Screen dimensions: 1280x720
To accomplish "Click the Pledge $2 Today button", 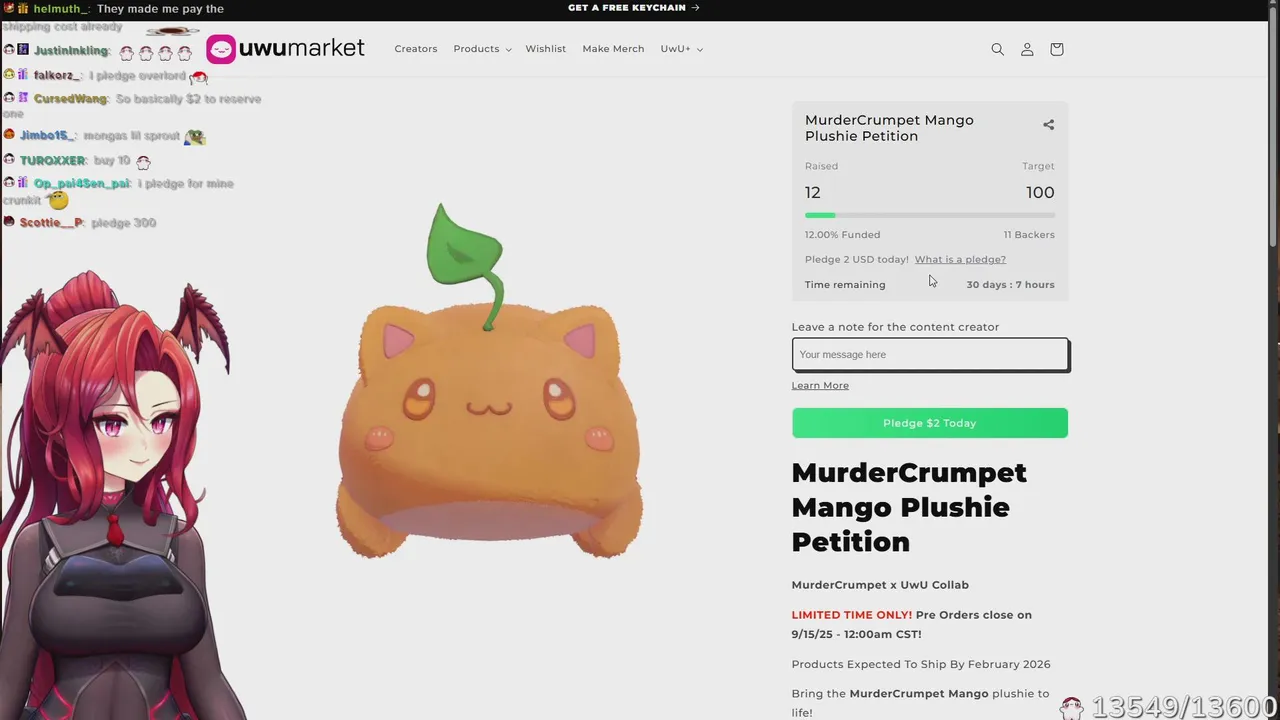I will 930,423.
